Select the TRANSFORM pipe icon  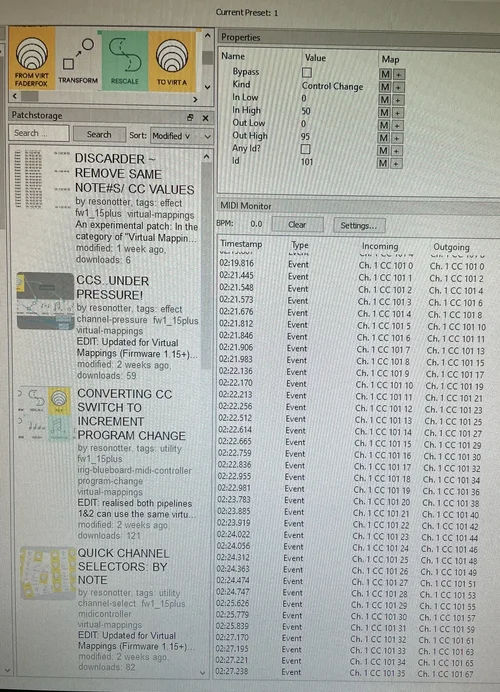(x=78, y=59)
